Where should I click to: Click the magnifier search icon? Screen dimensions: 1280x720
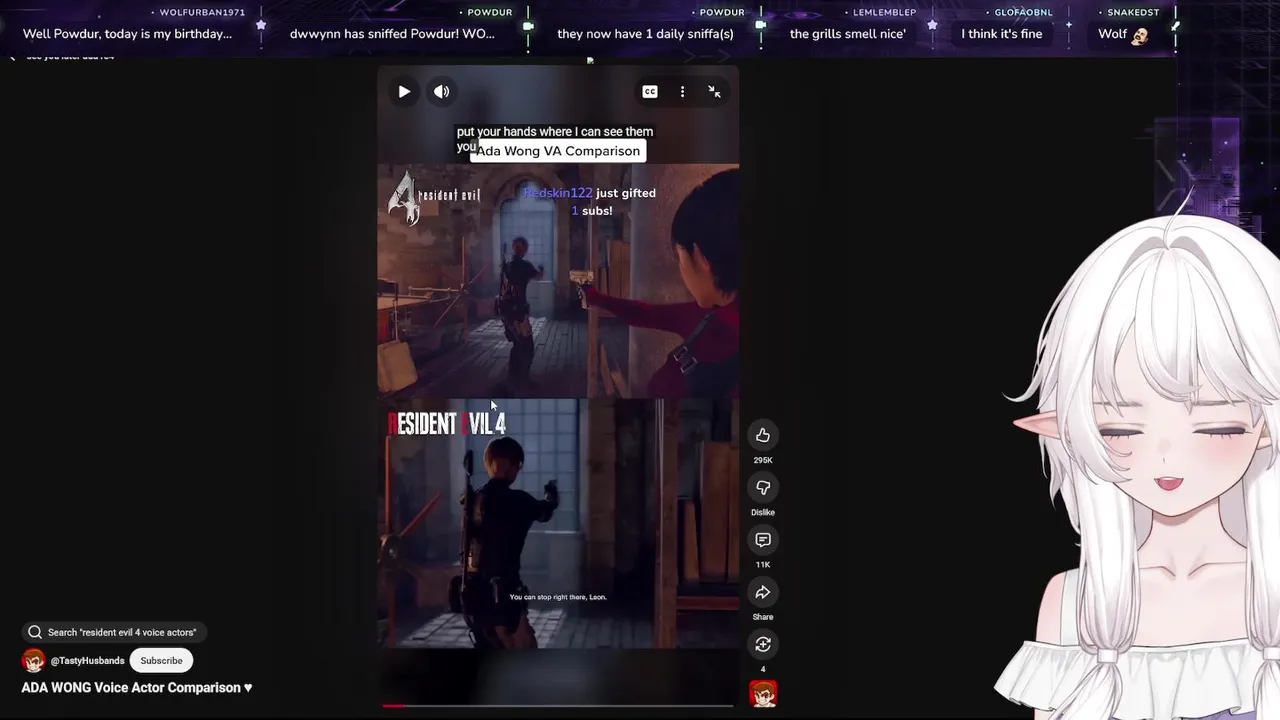point(35,632)
